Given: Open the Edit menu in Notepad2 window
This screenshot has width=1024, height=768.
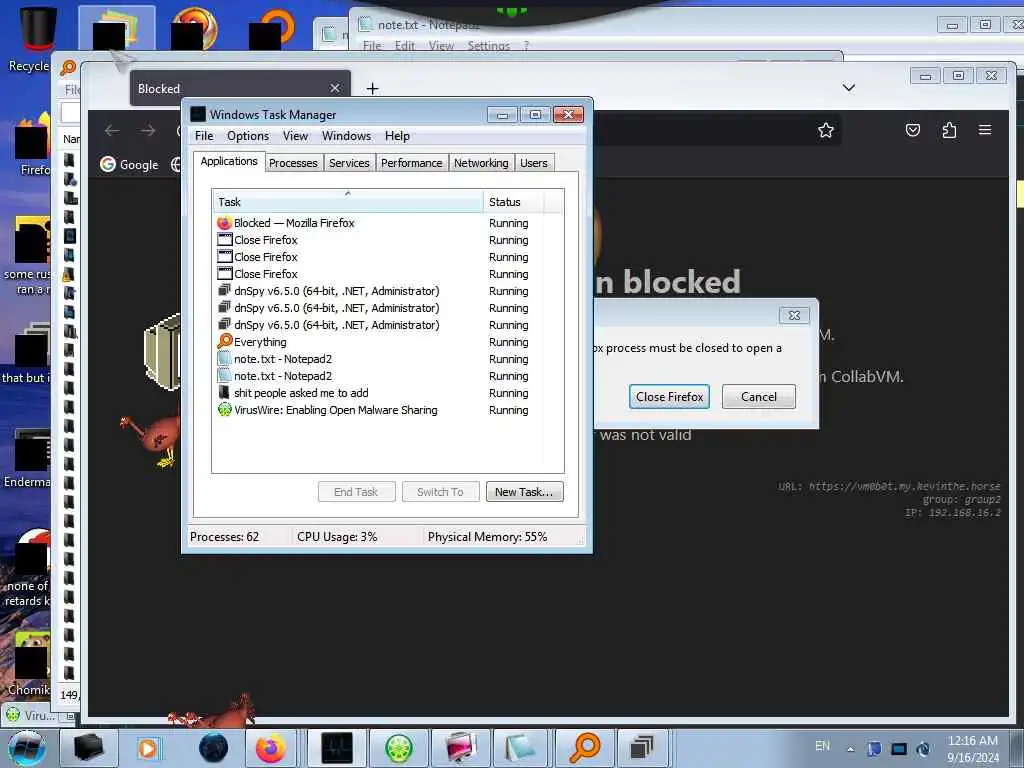Looking at the screenshot, I should (404, 46).
